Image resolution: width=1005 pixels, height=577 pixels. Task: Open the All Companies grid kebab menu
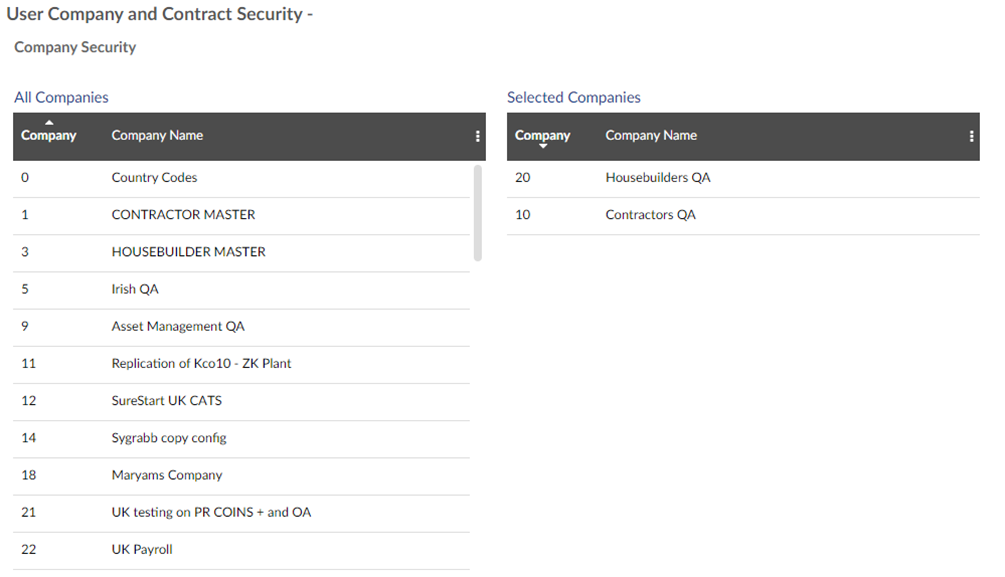click(x=478, y=136)
